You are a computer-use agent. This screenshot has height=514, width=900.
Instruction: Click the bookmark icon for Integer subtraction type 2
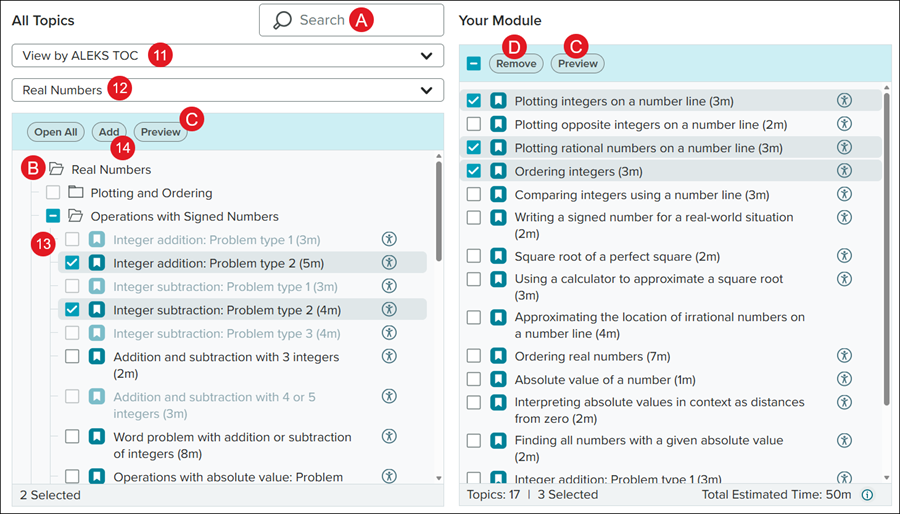click(x=97, y=310)
